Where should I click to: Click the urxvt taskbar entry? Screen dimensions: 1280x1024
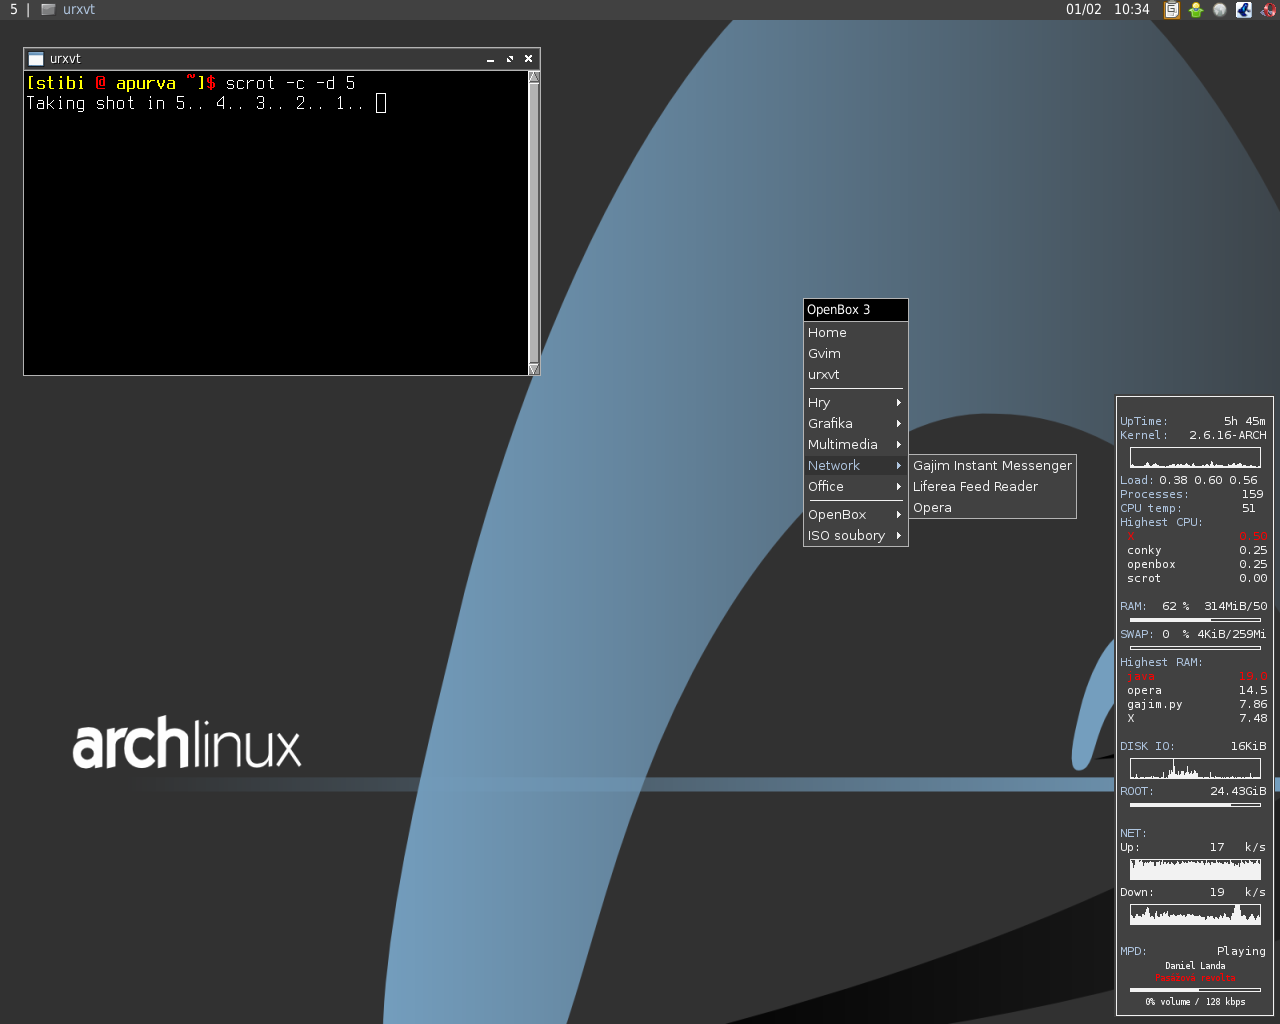pyautogui.click(x=68, y=10)
